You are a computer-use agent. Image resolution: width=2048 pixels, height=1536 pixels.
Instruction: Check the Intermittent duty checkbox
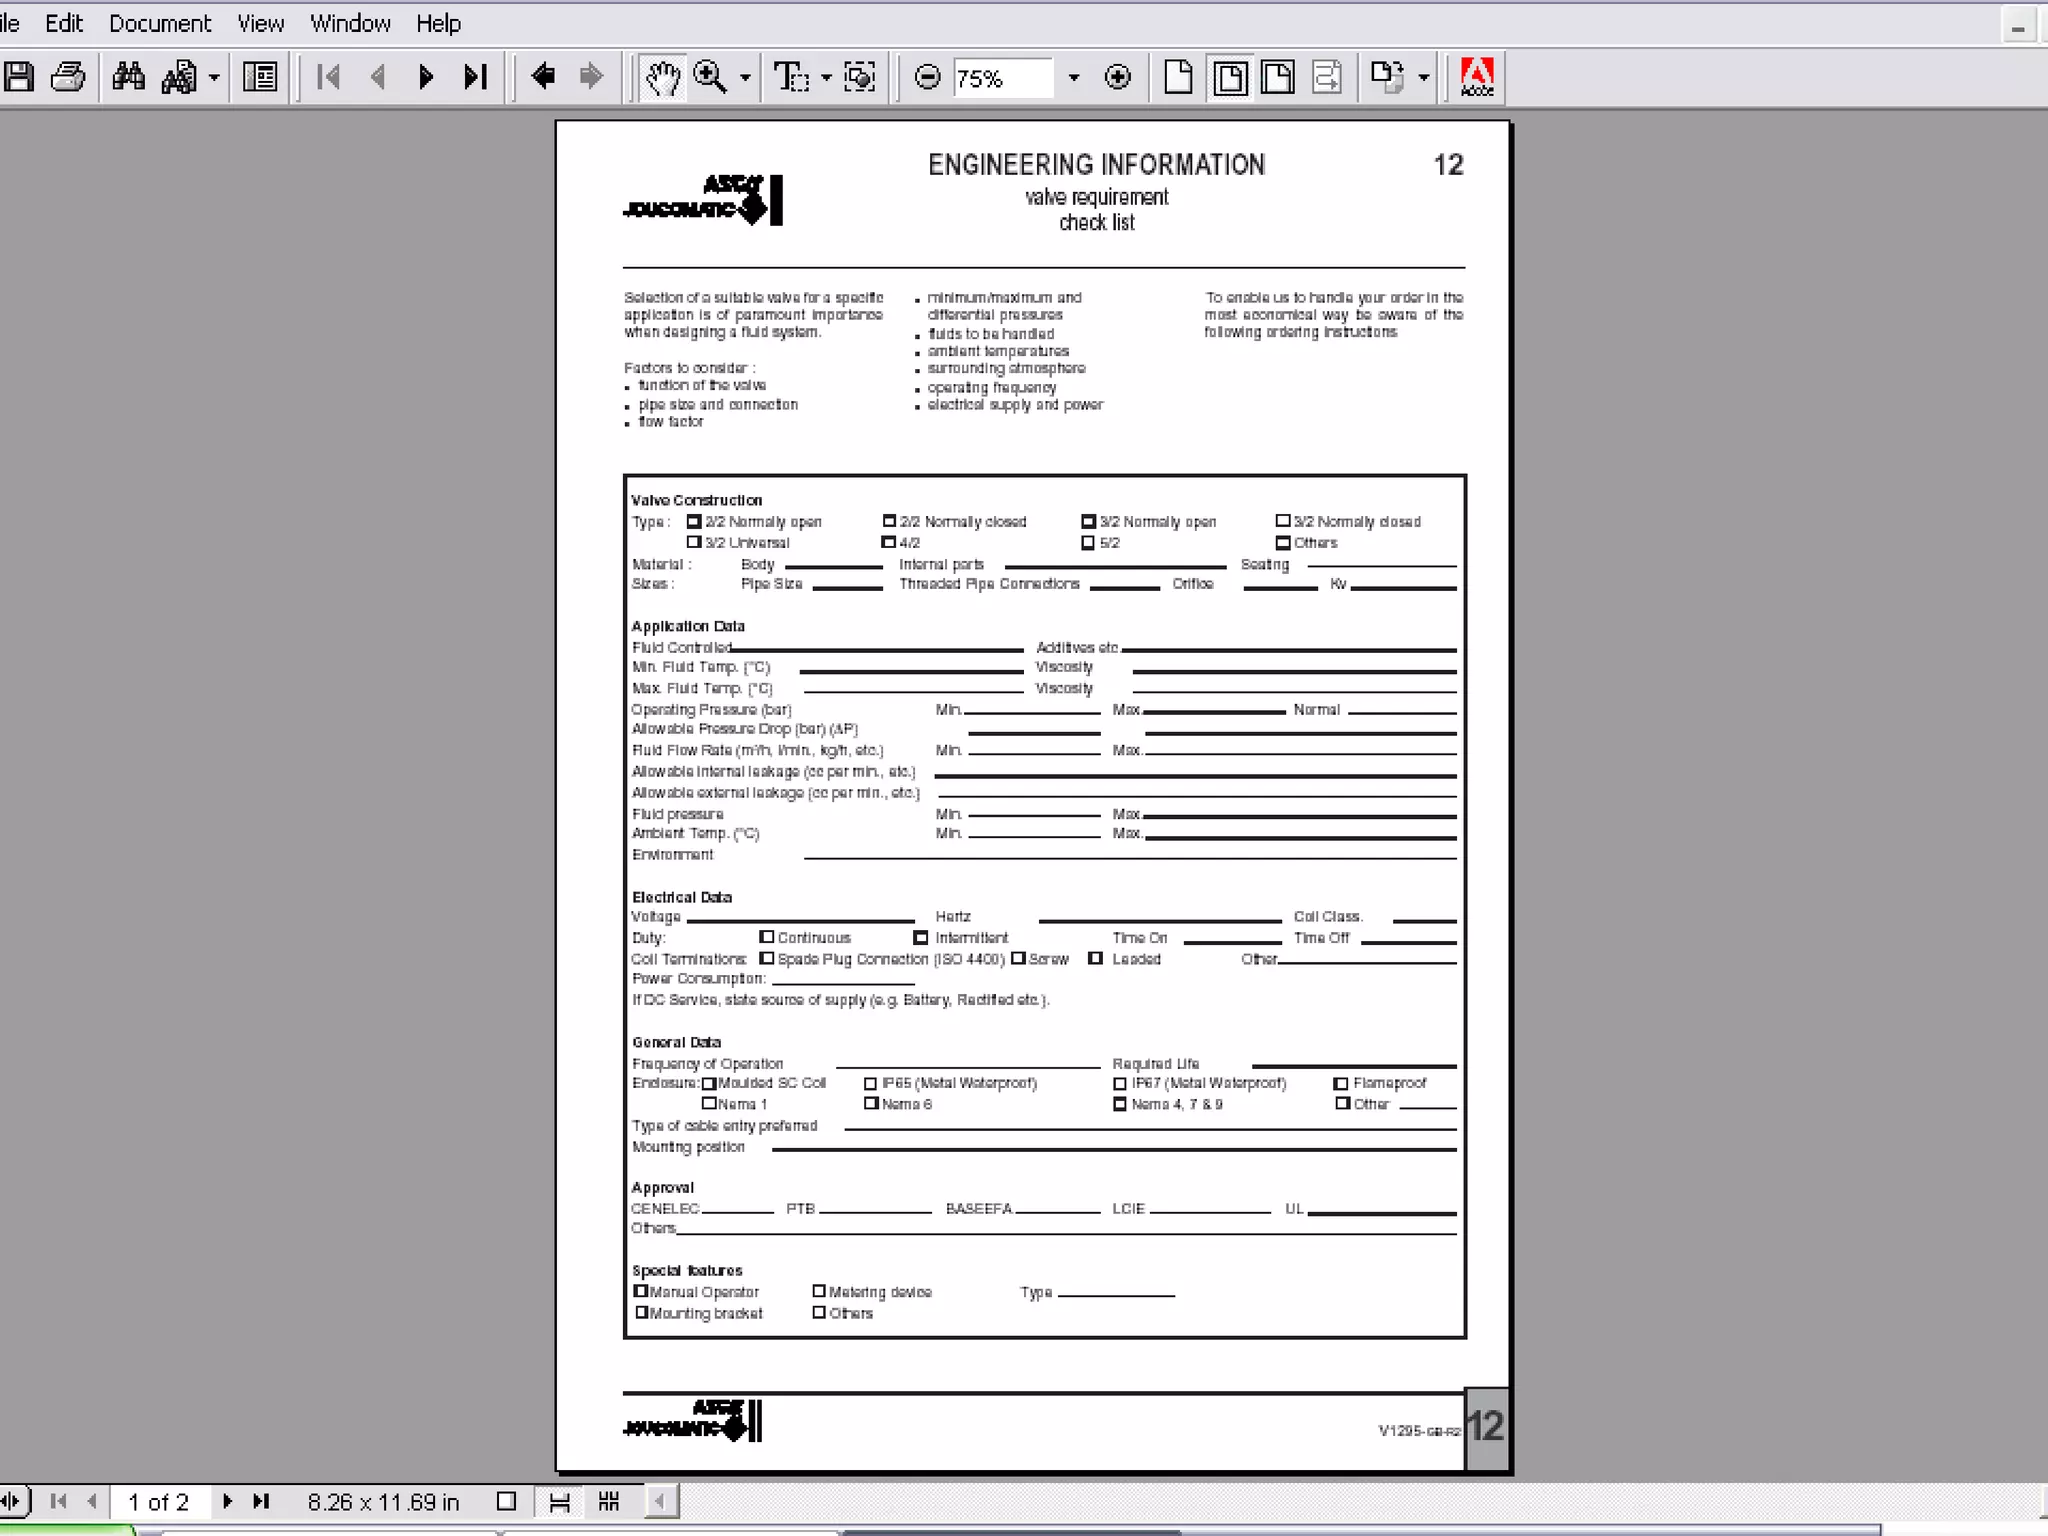(x=920, y=938)
